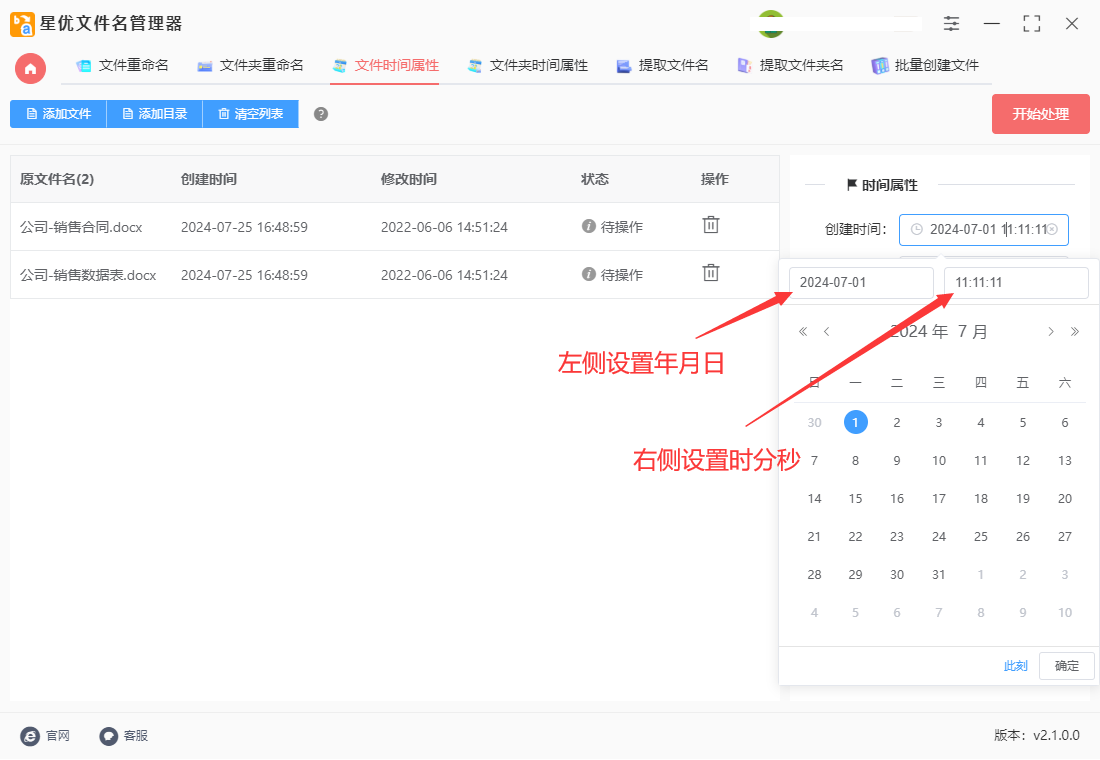Open the 提取文件夹名 tab
The width and height of the screenshot is (1100, 760).
tap(790, 66)
